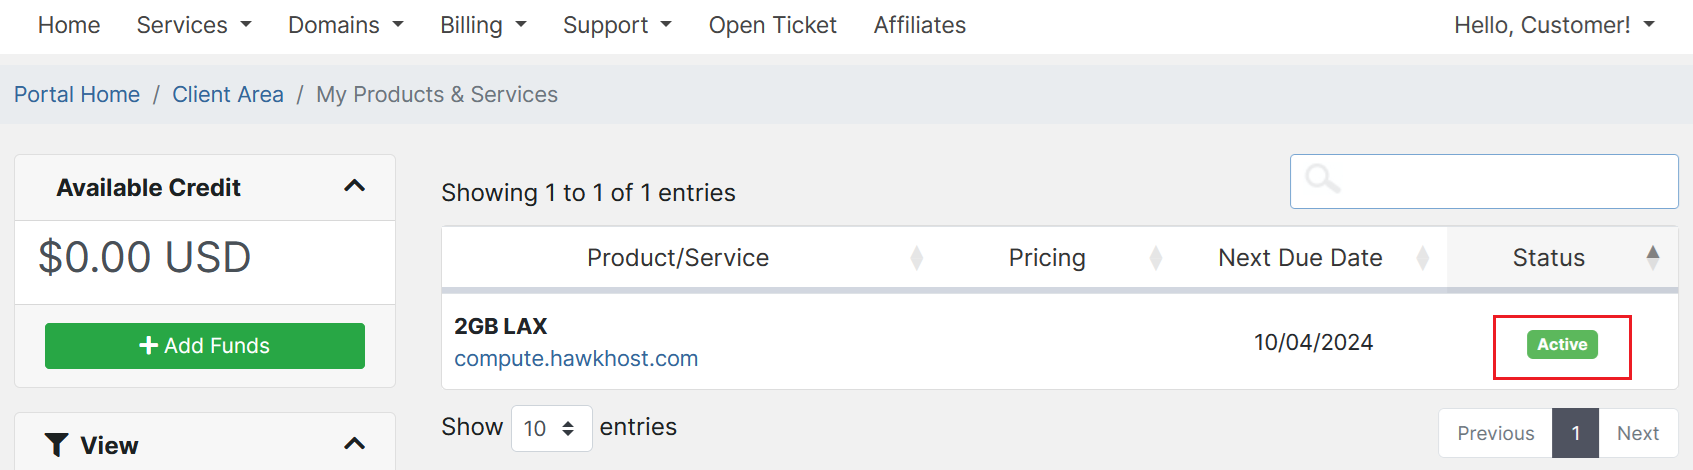Click the filter funnel icon by View
The image size is (1693, 470).
(x=57, y=445)
